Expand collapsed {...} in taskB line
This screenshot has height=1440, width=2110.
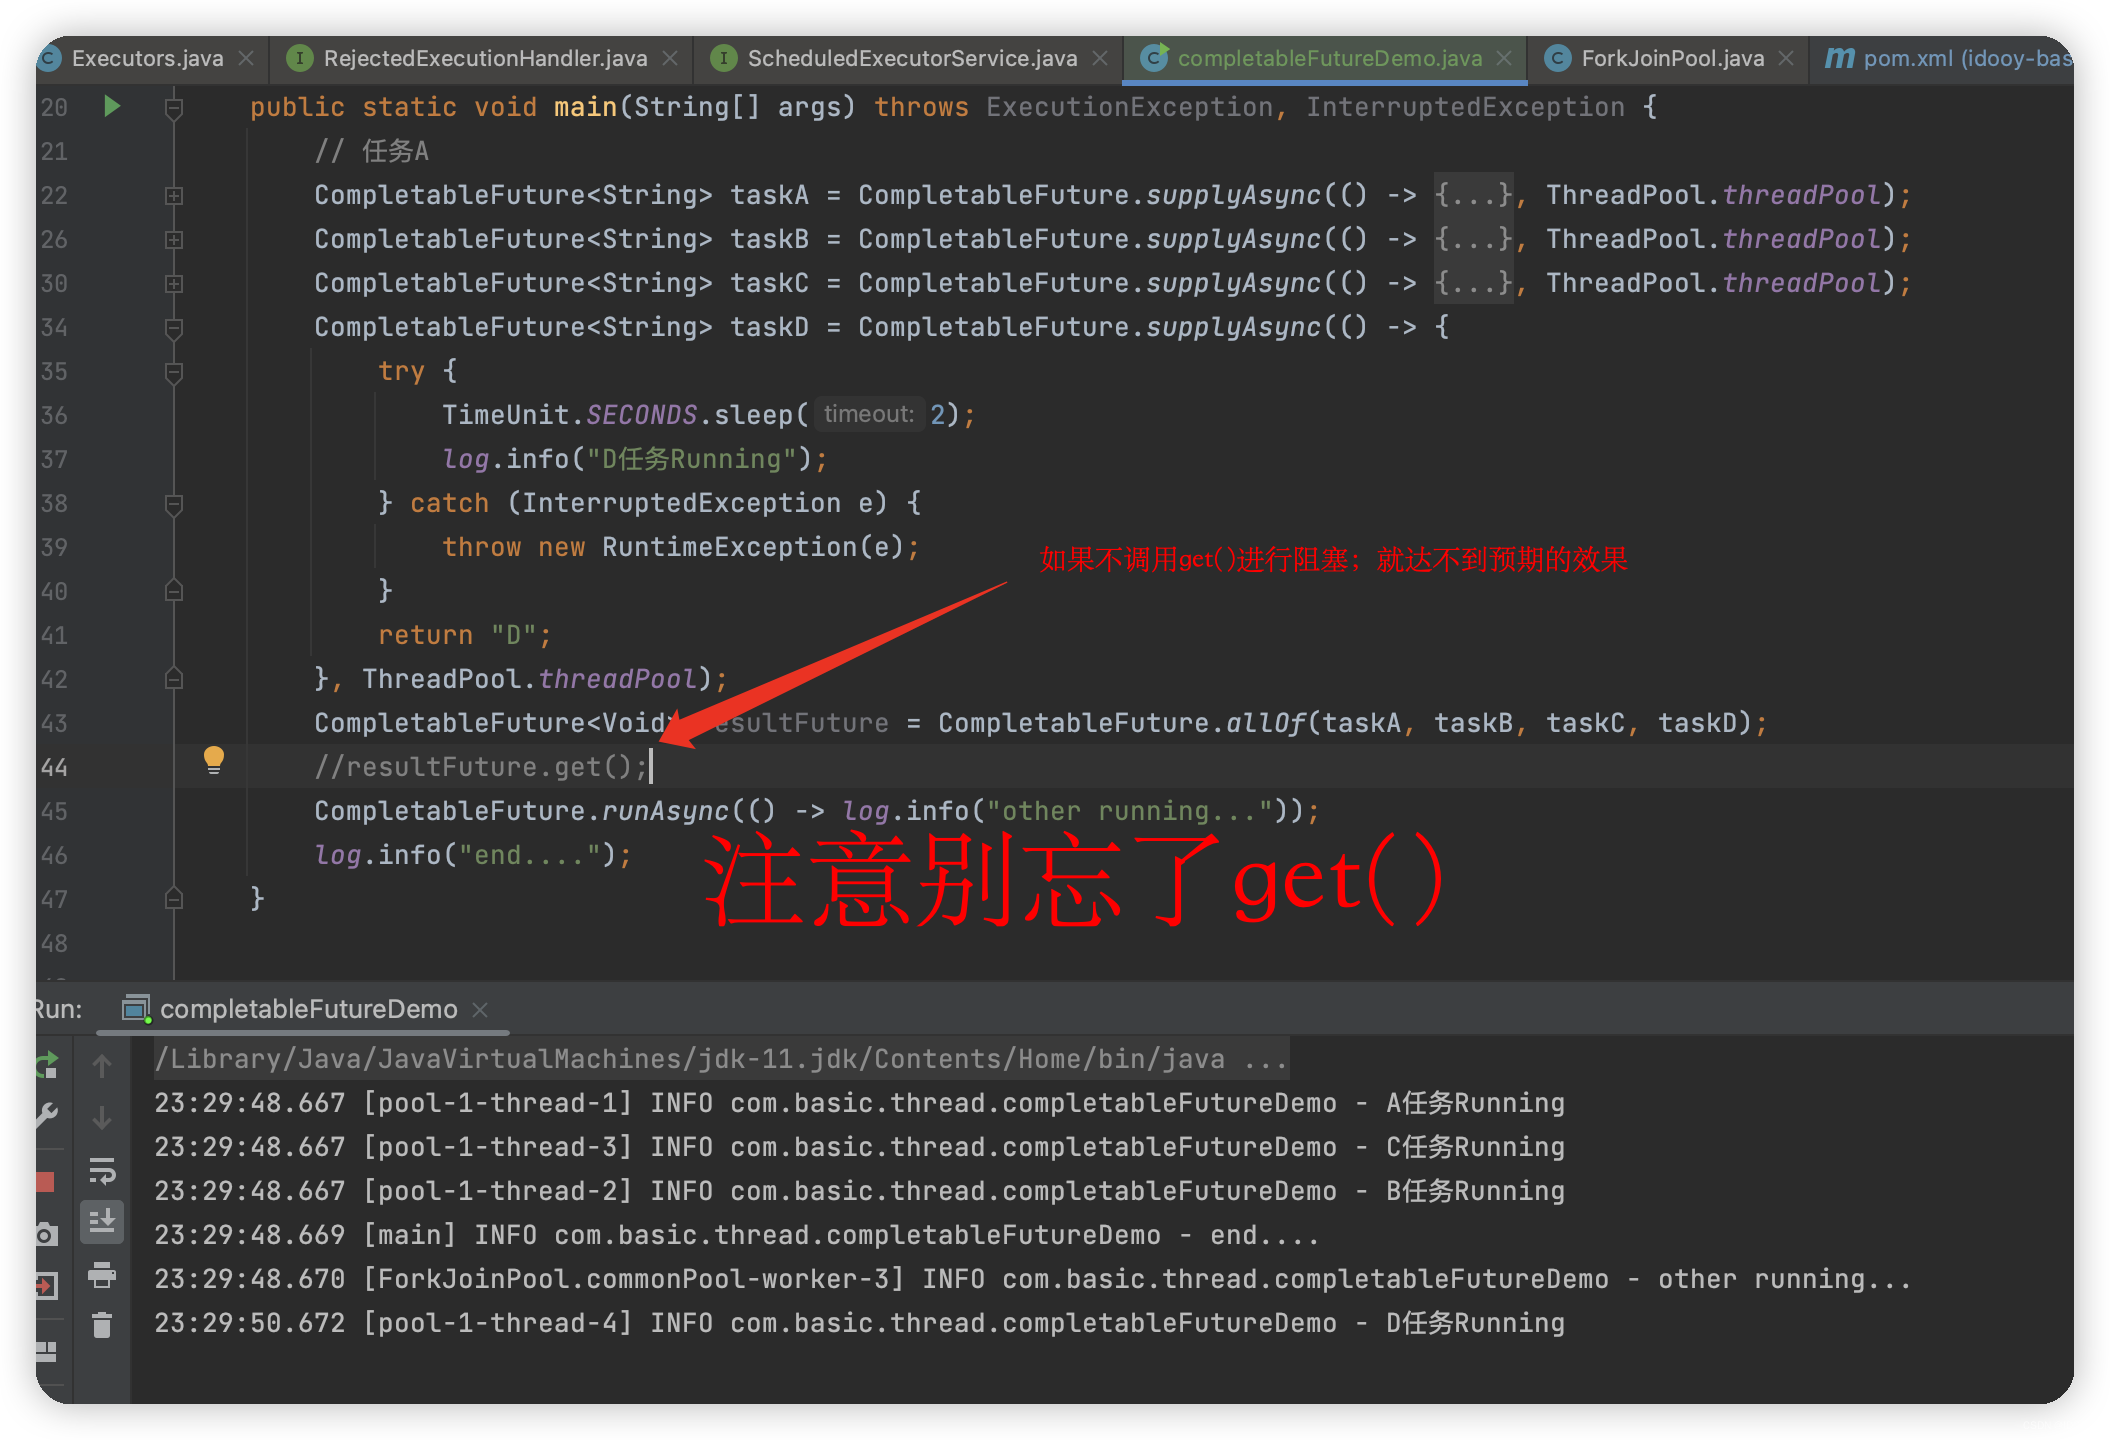1473,239
